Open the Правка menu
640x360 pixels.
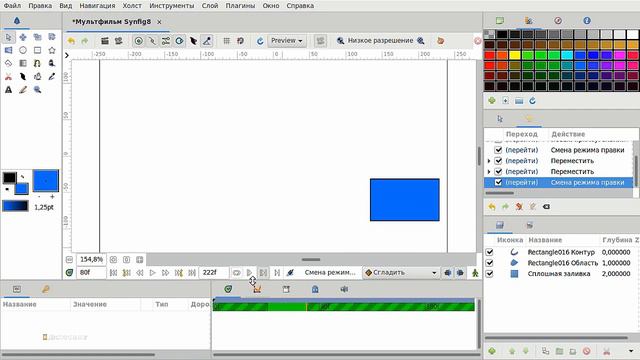click(x=40, y=6)
